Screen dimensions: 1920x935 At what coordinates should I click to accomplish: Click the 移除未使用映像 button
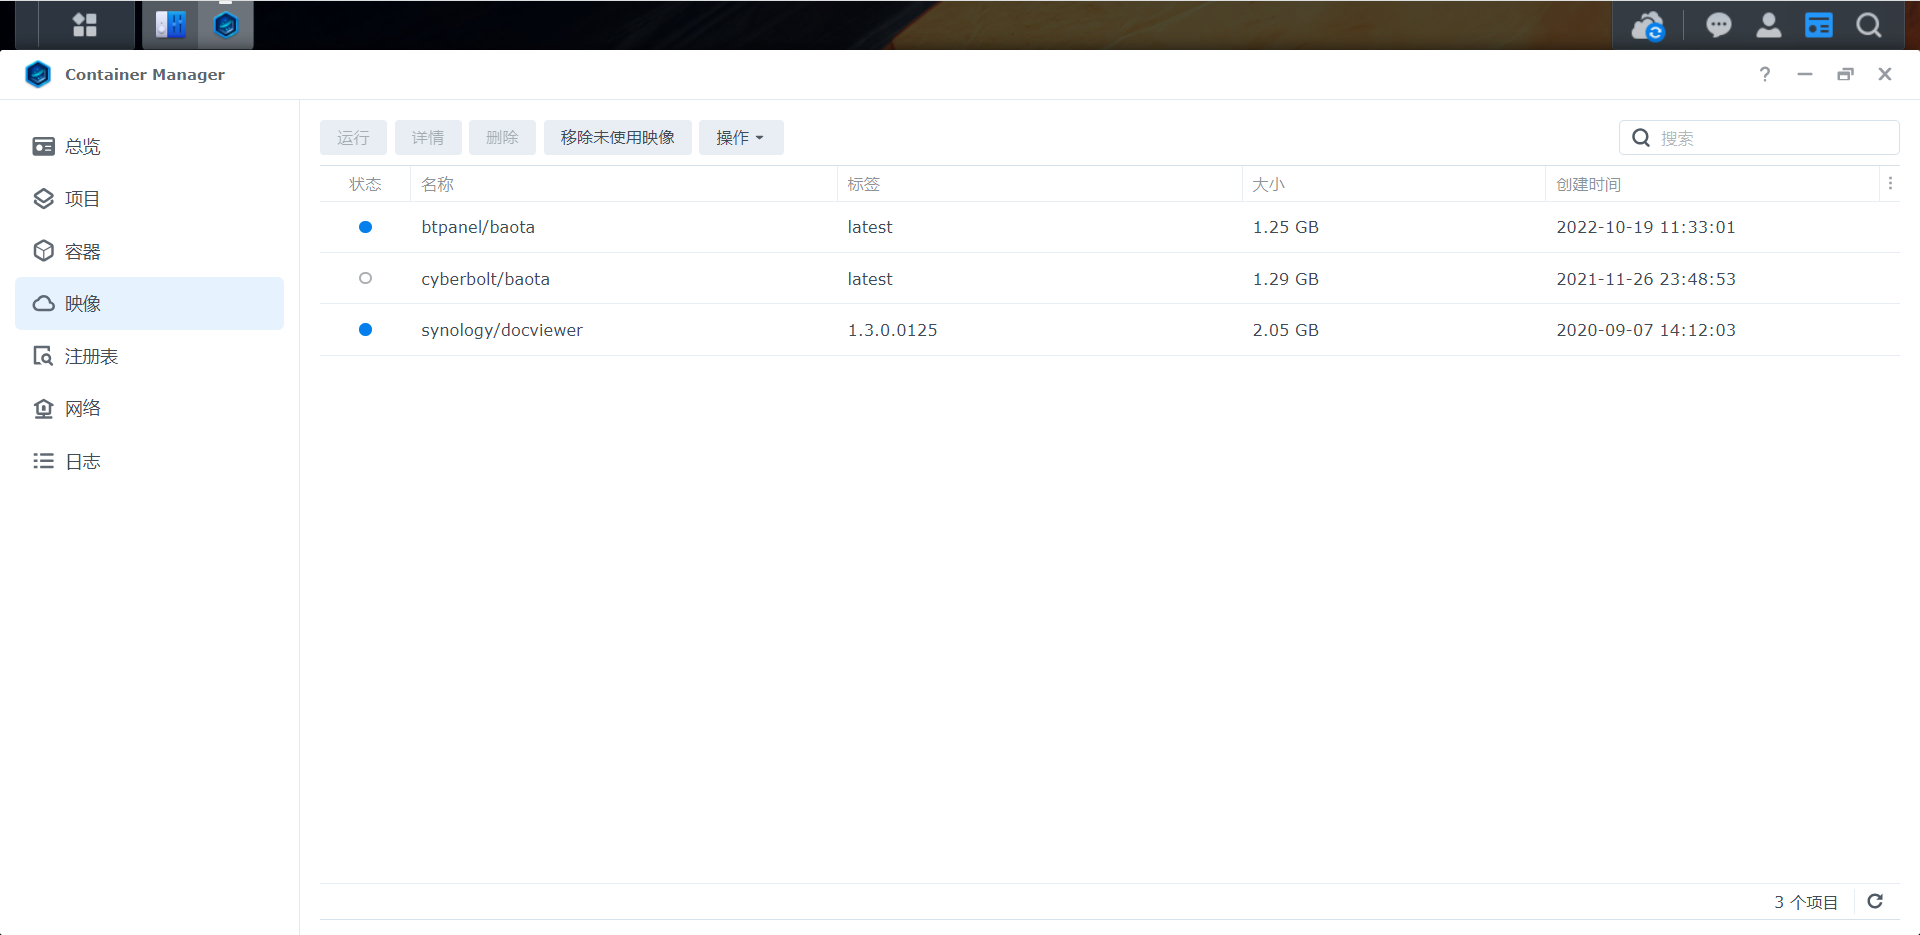coord(617,137)
